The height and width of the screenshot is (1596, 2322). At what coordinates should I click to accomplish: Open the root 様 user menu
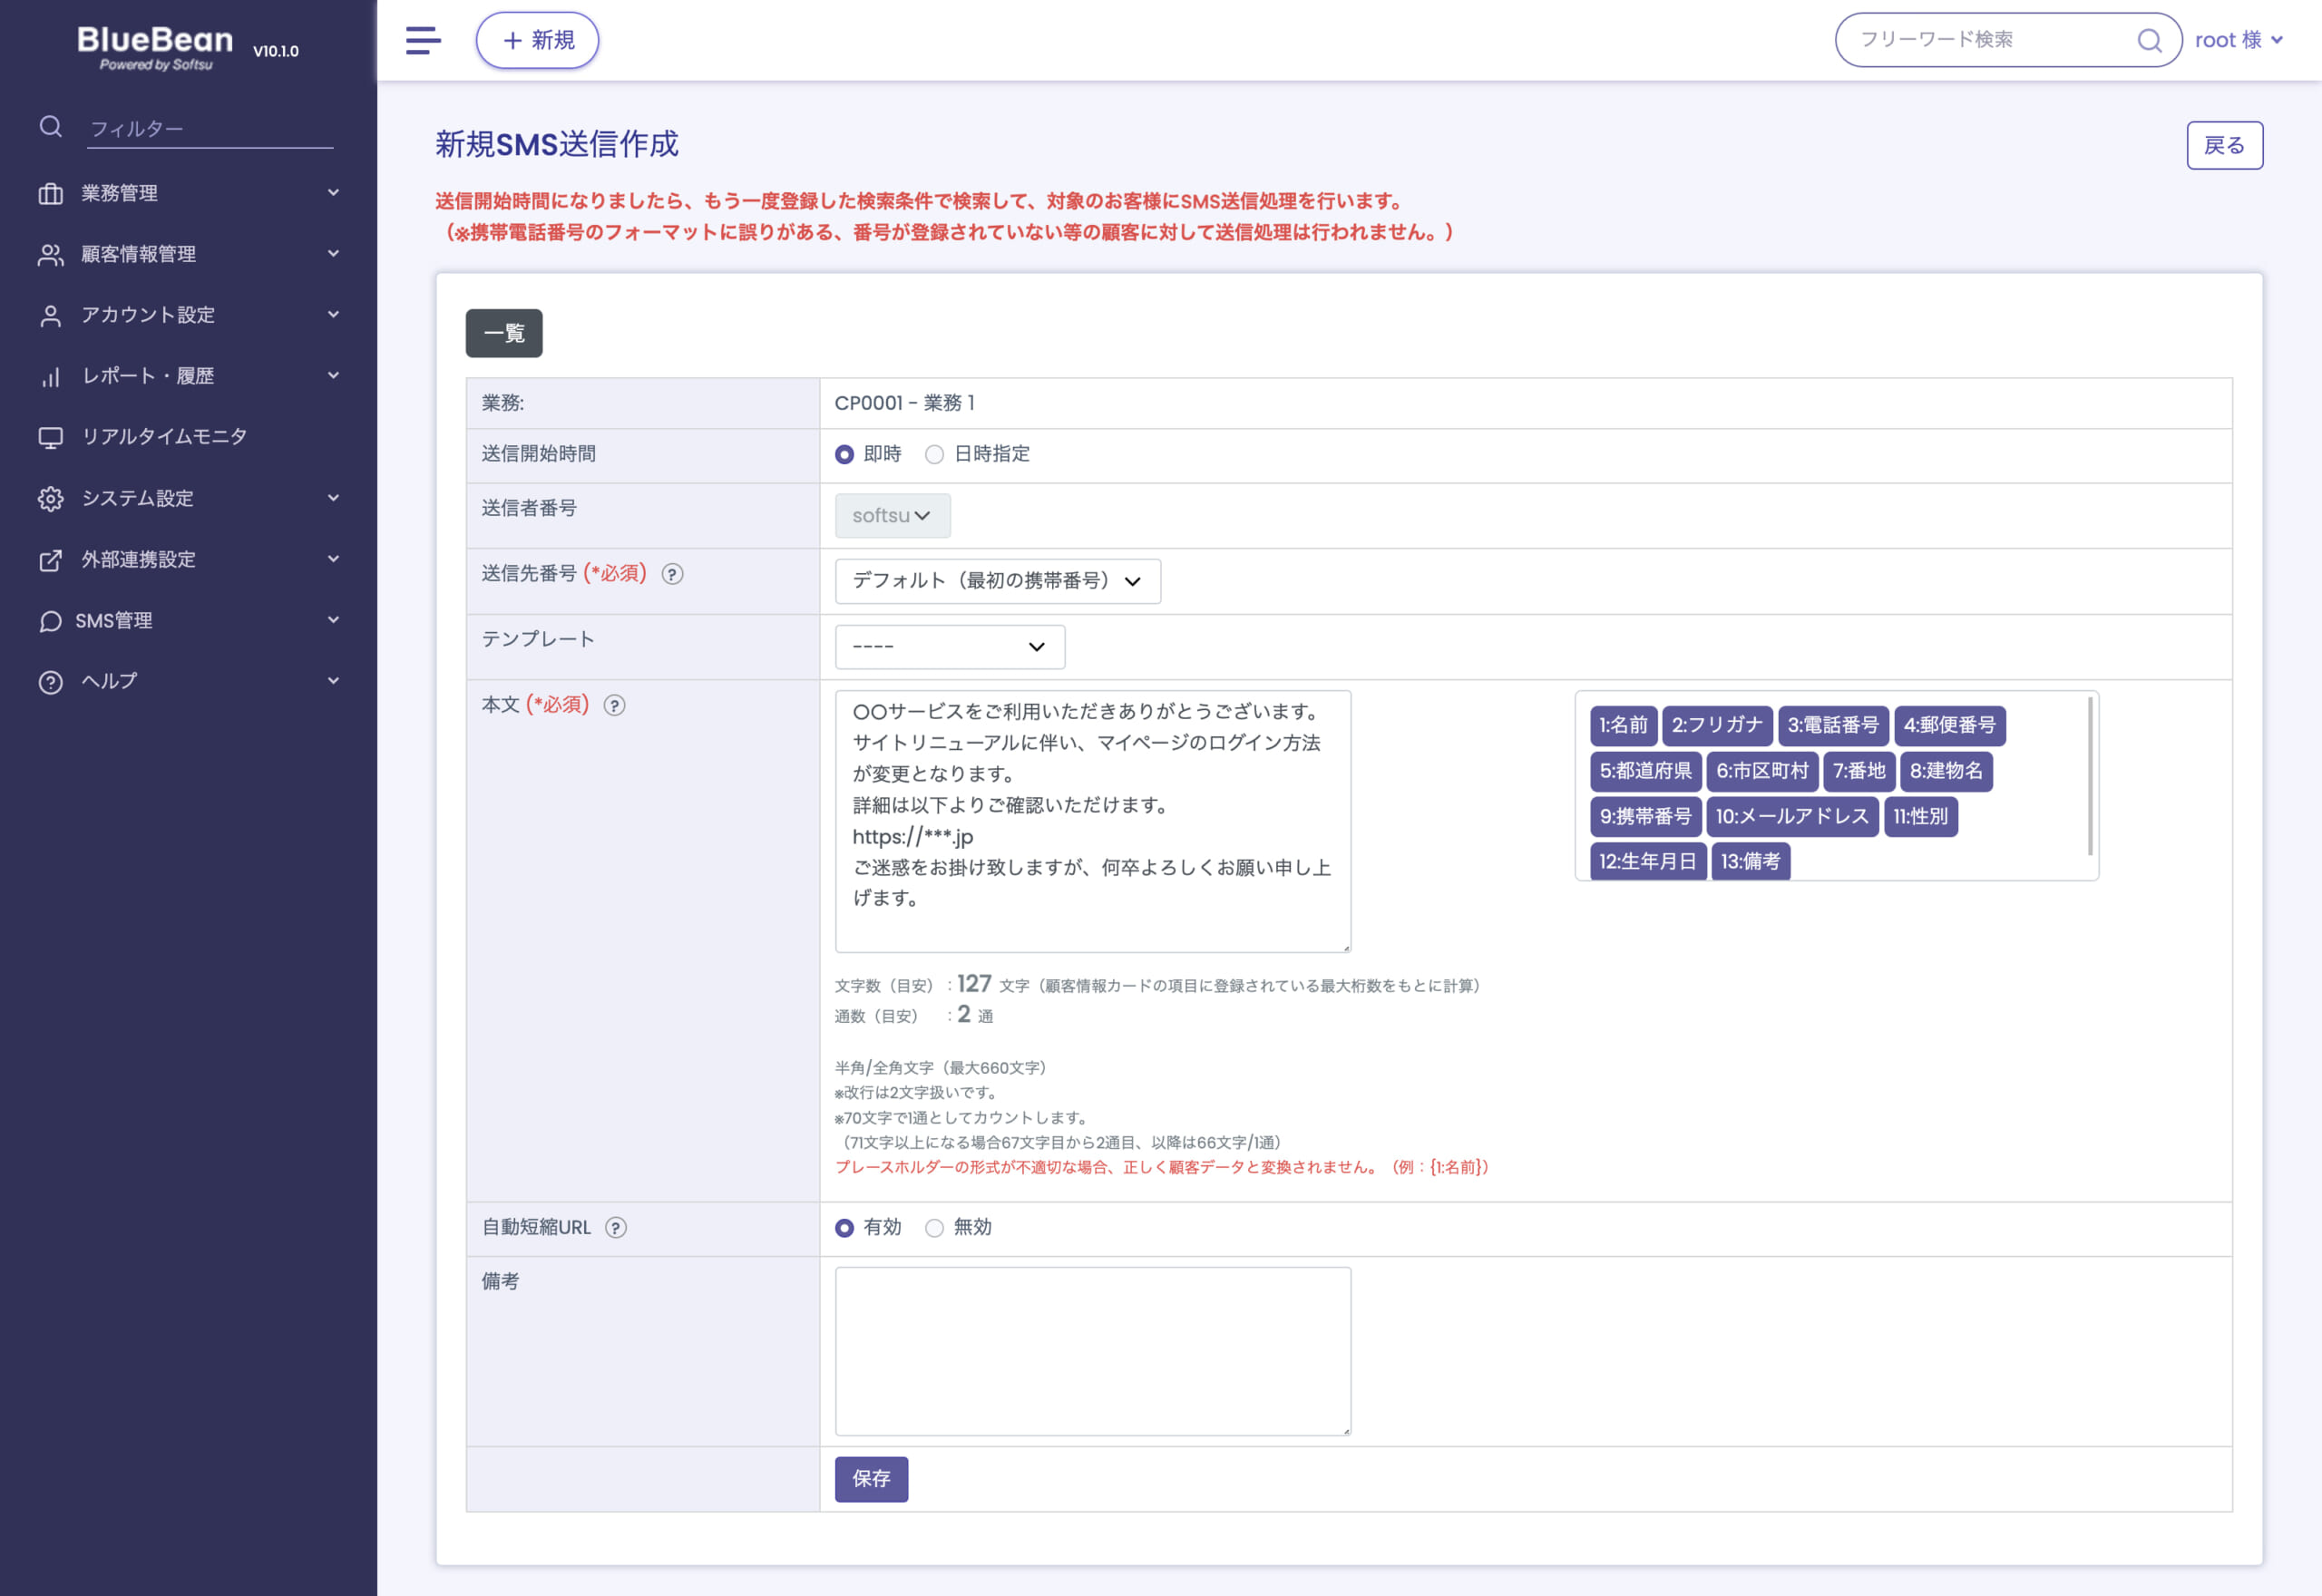tap(2238, 40)
